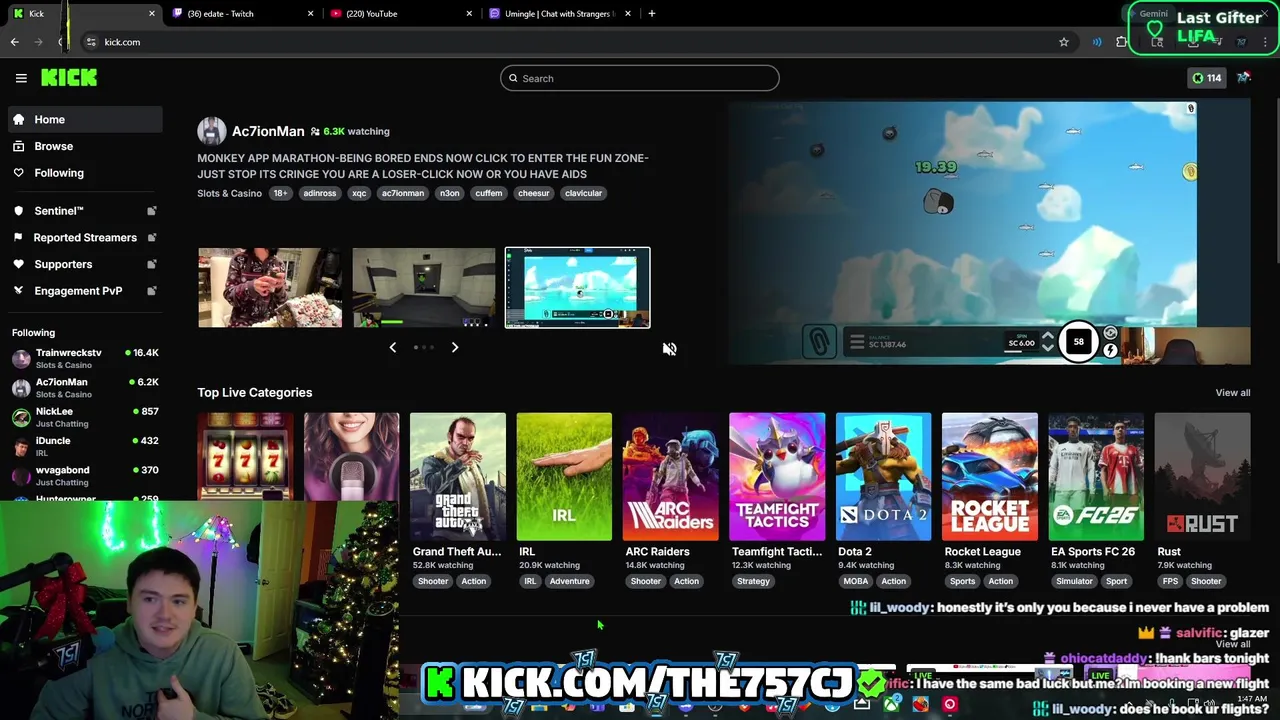Open Reported Streamers sidebar entry
1280x720 pixels.
point(85,238)
